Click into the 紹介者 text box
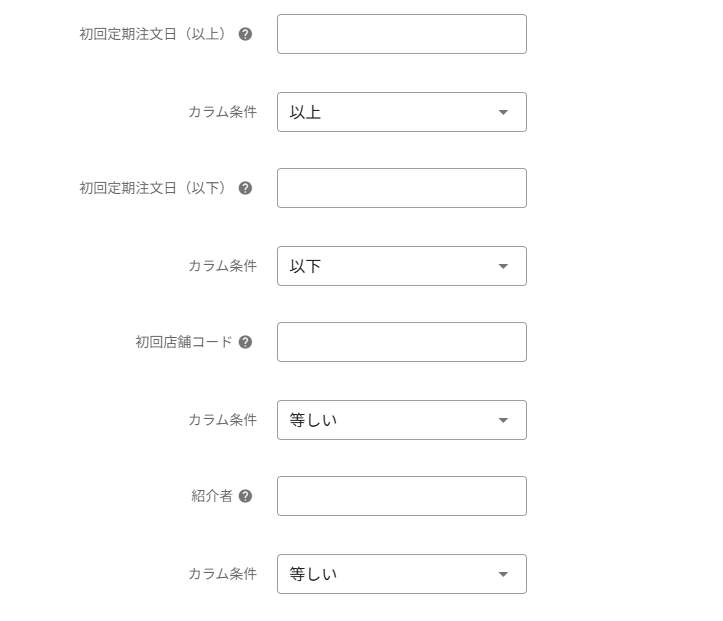This screenshot has height=621, width=723. click(401, 496)
